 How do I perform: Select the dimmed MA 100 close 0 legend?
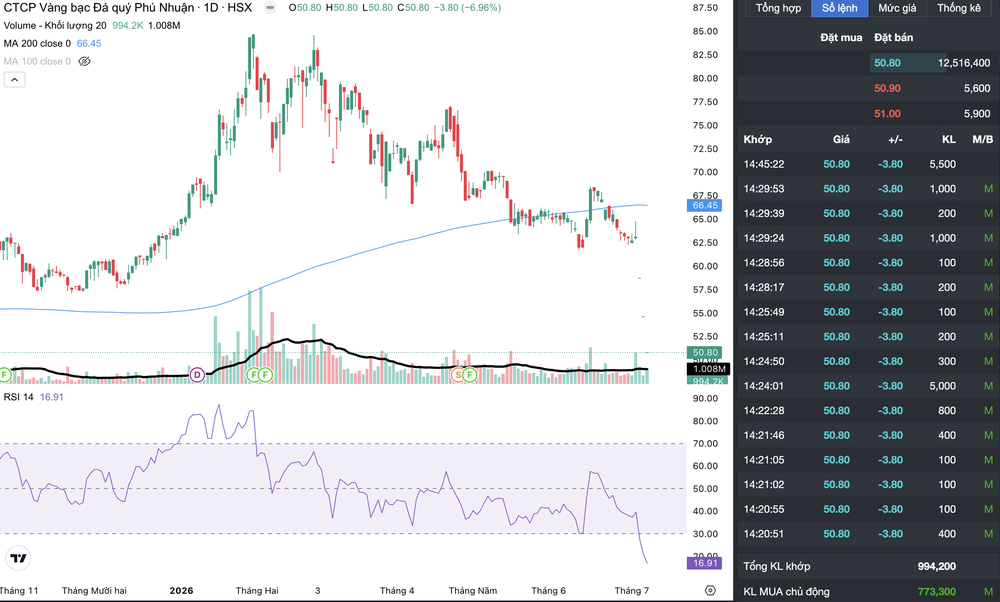pyautogui.click(x=37, y=61)
